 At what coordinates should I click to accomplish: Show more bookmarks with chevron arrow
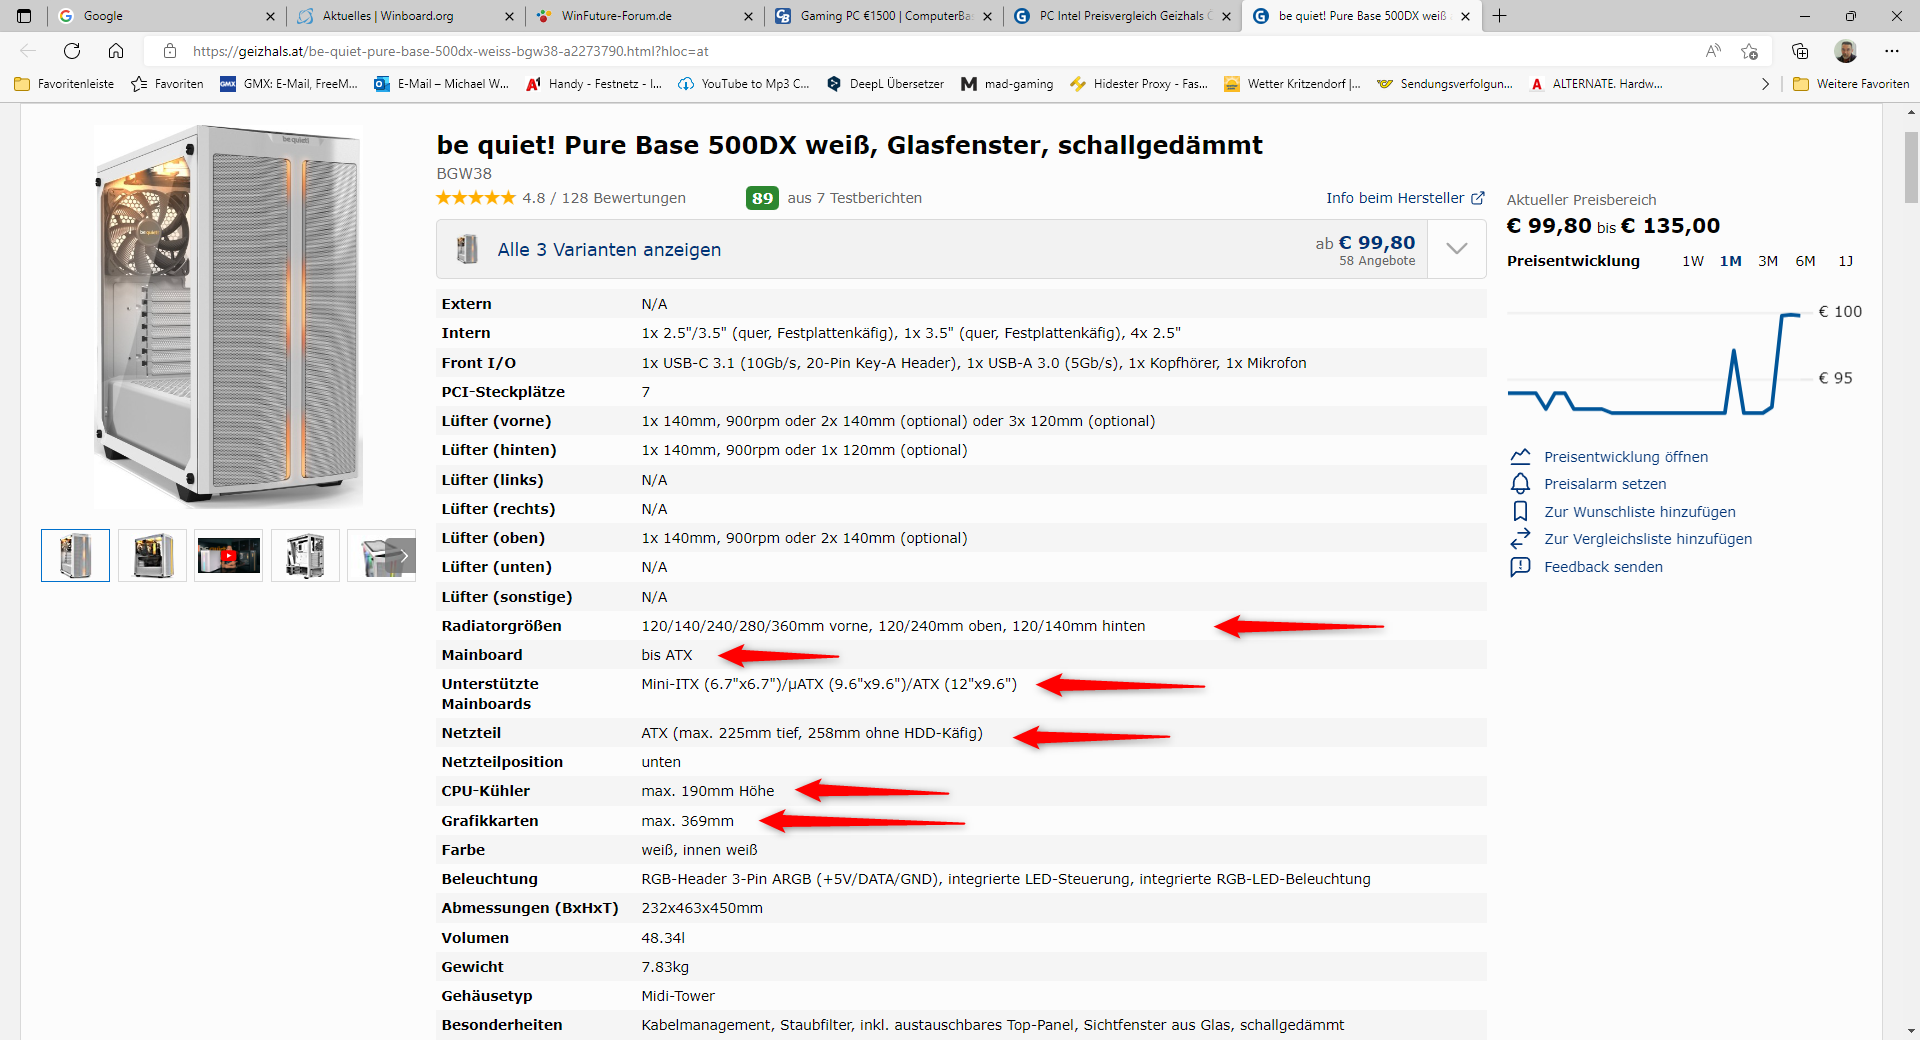coord(1765,84)
